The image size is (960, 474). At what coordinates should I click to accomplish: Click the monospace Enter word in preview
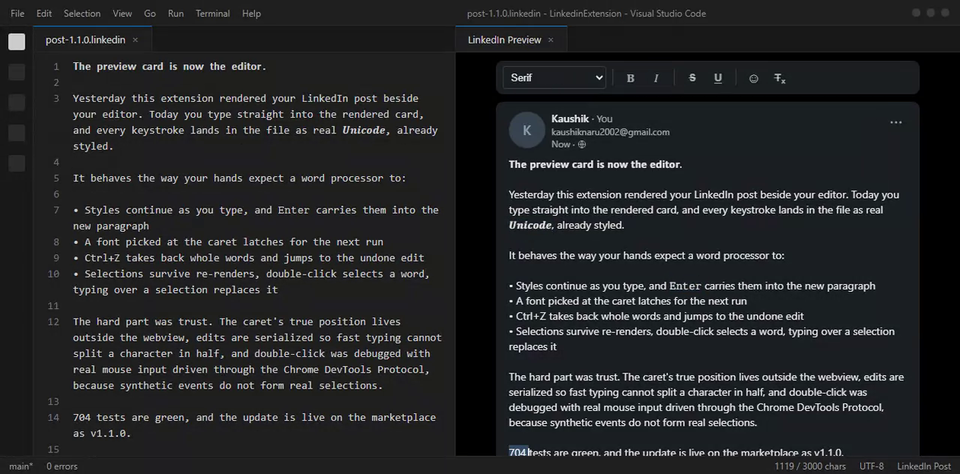685,286
